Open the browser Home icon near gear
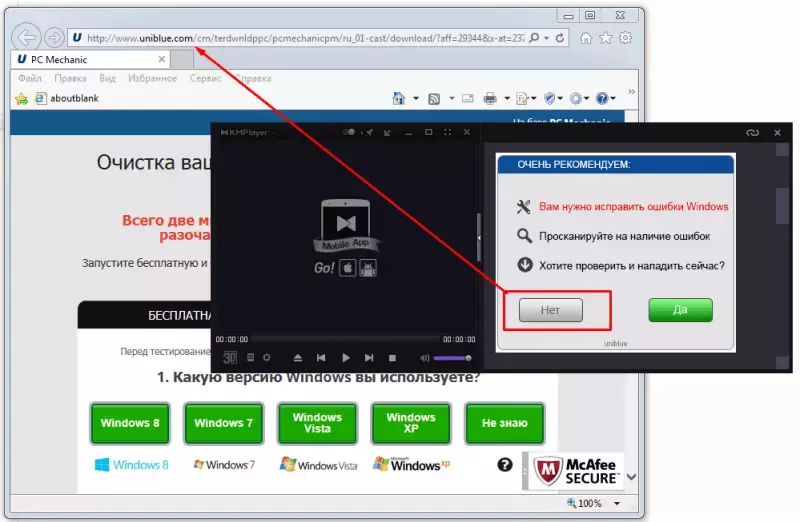Image resolution: width=800 pixels, height=522 pixels. (586, 38)
